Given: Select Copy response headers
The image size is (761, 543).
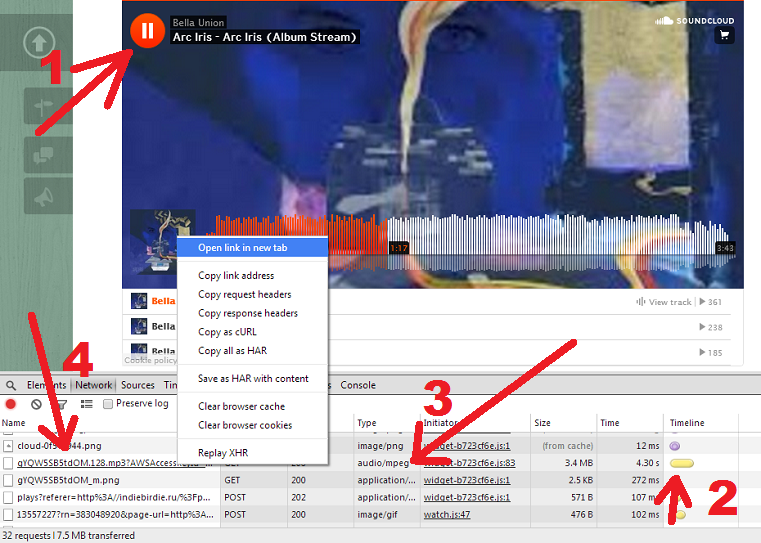Looking at the screenshot, I should [x=248, y=313].
